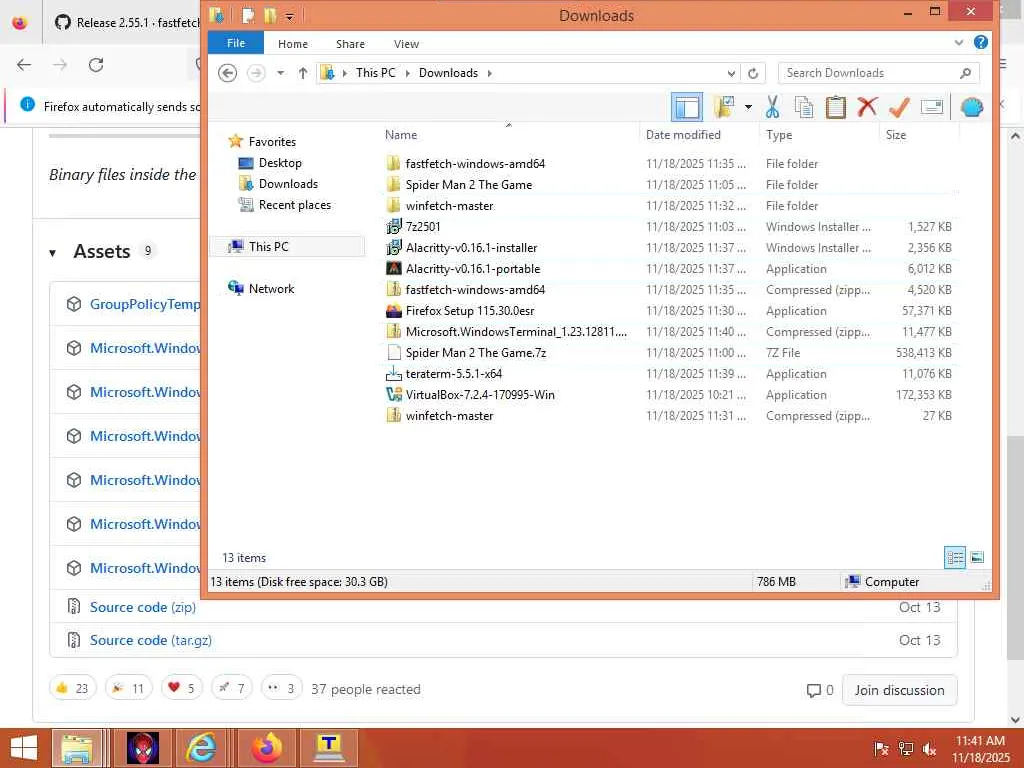Reload the Firefox page
This screenshot has width=1024, height=768.
coord(96,65)
